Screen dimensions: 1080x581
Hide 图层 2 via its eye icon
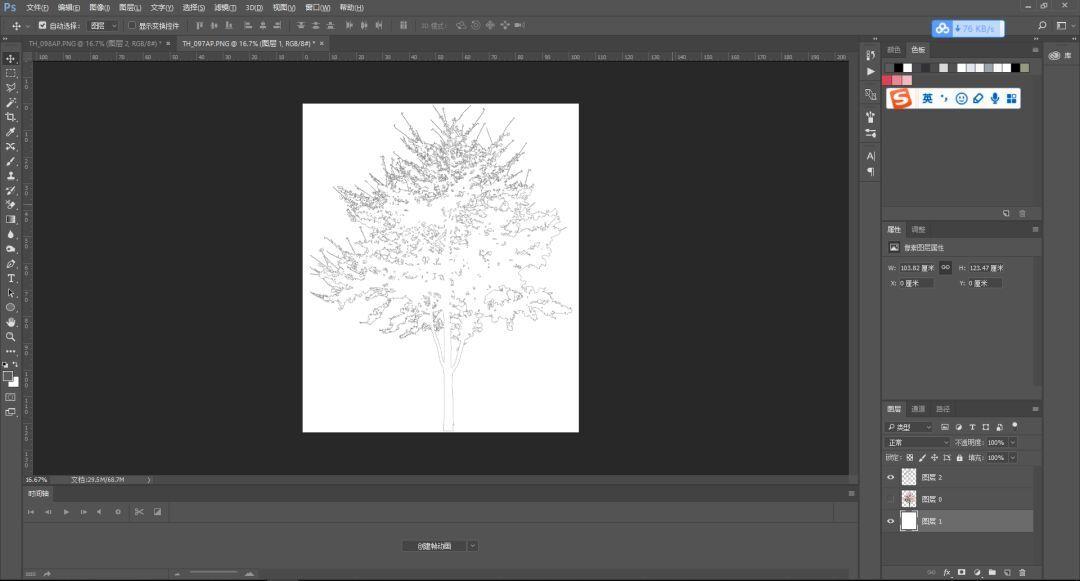(891, 477)
